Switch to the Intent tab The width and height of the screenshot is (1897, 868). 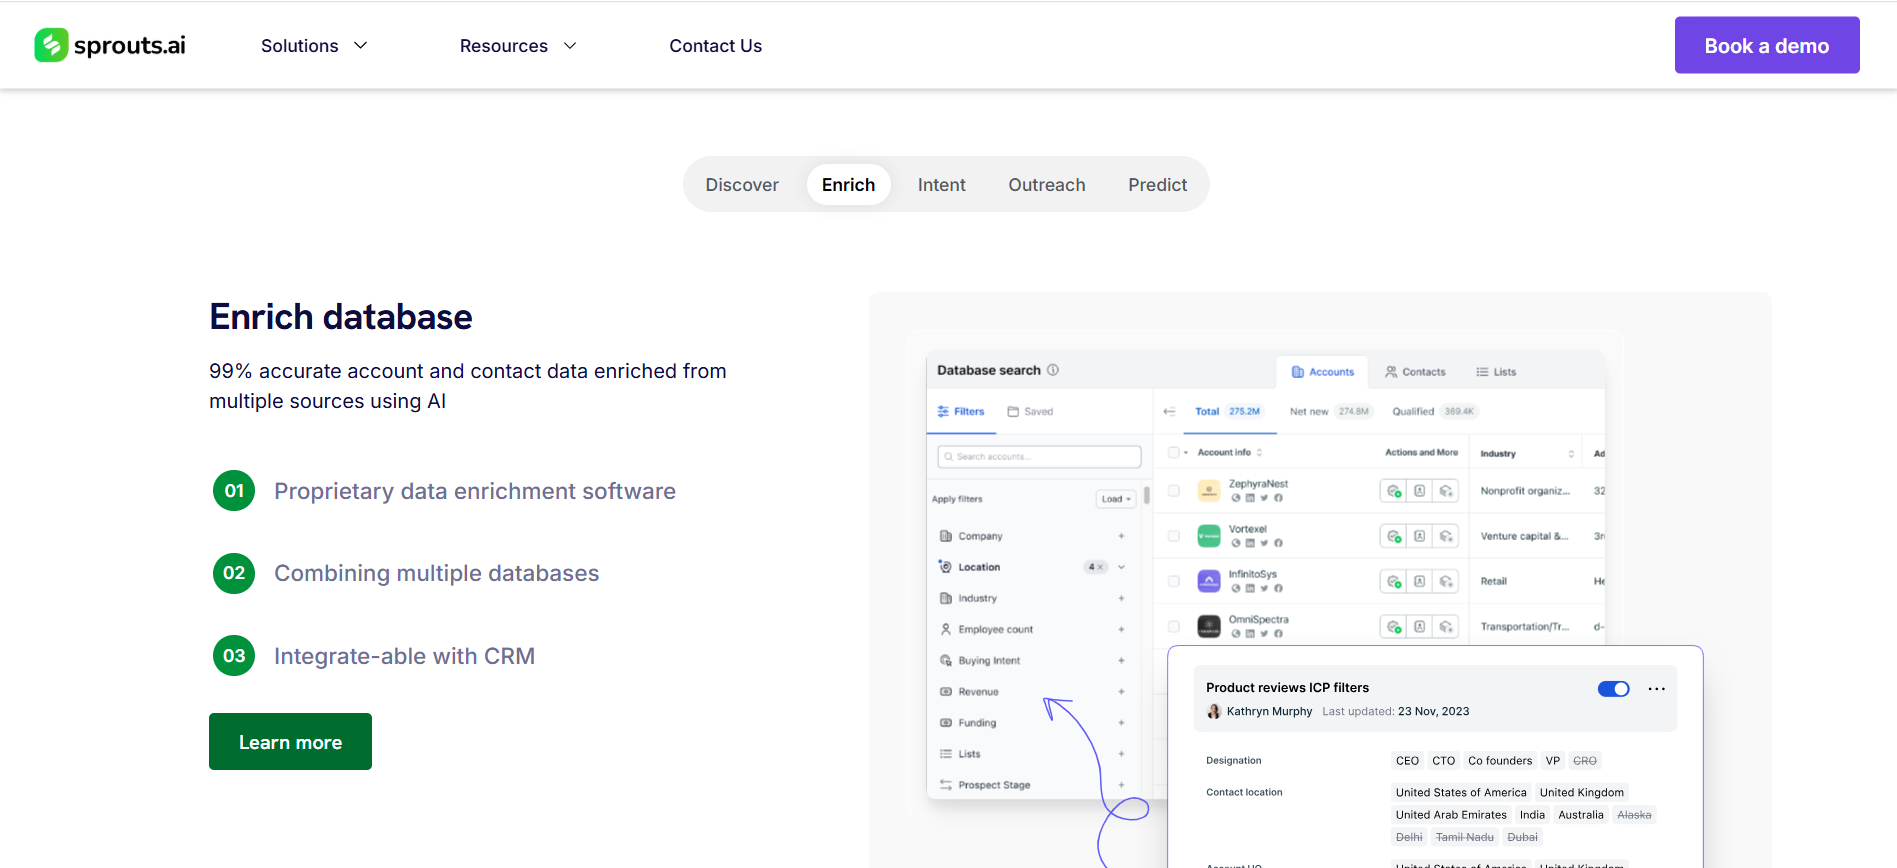[x=942, y=185]
